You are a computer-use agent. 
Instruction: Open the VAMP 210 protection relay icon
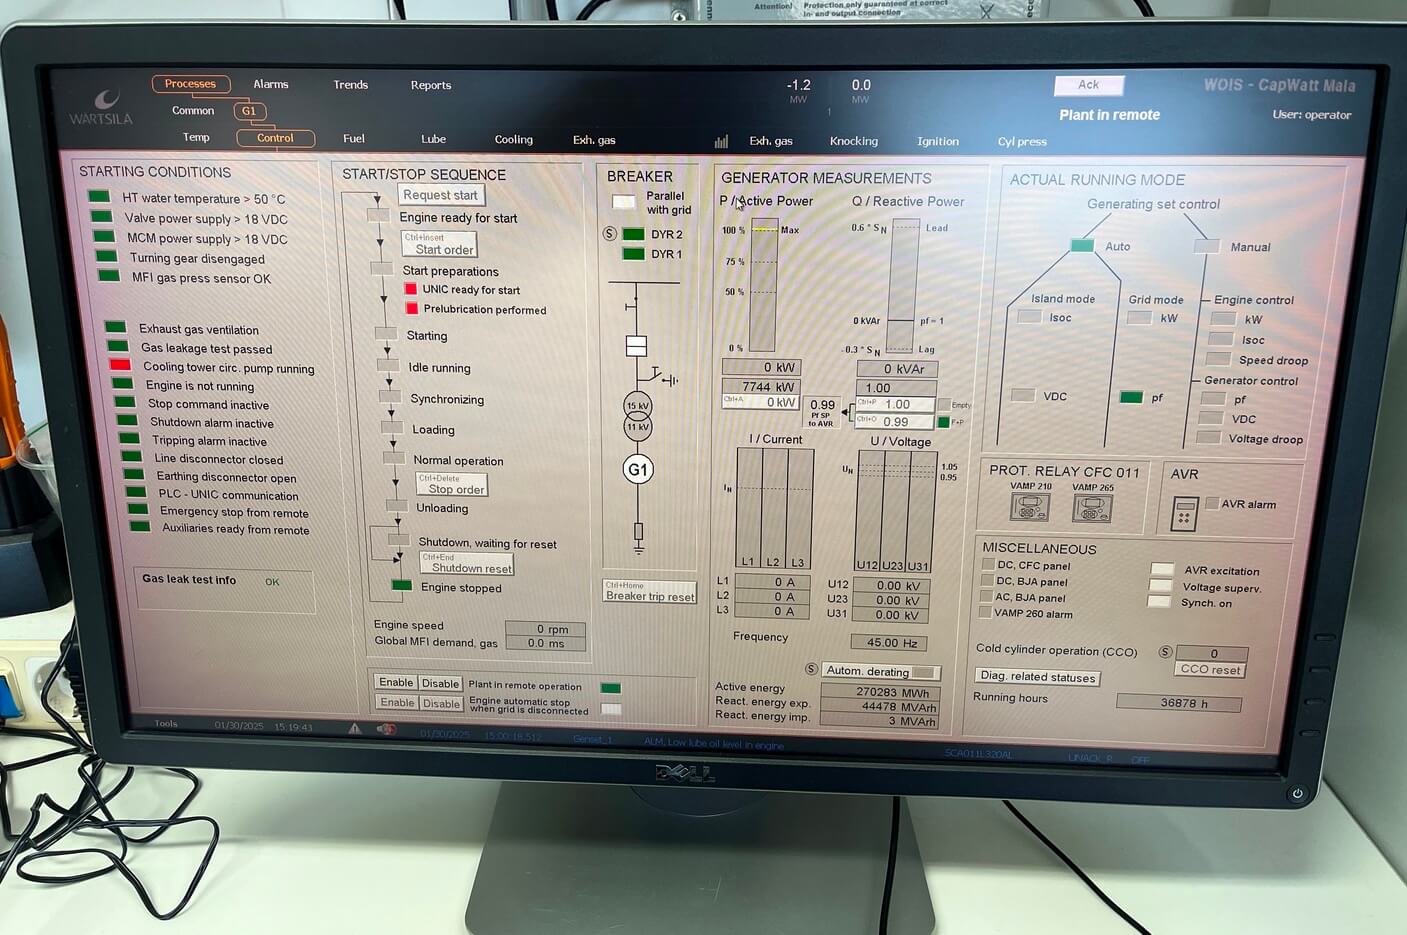pos(1029,508)
